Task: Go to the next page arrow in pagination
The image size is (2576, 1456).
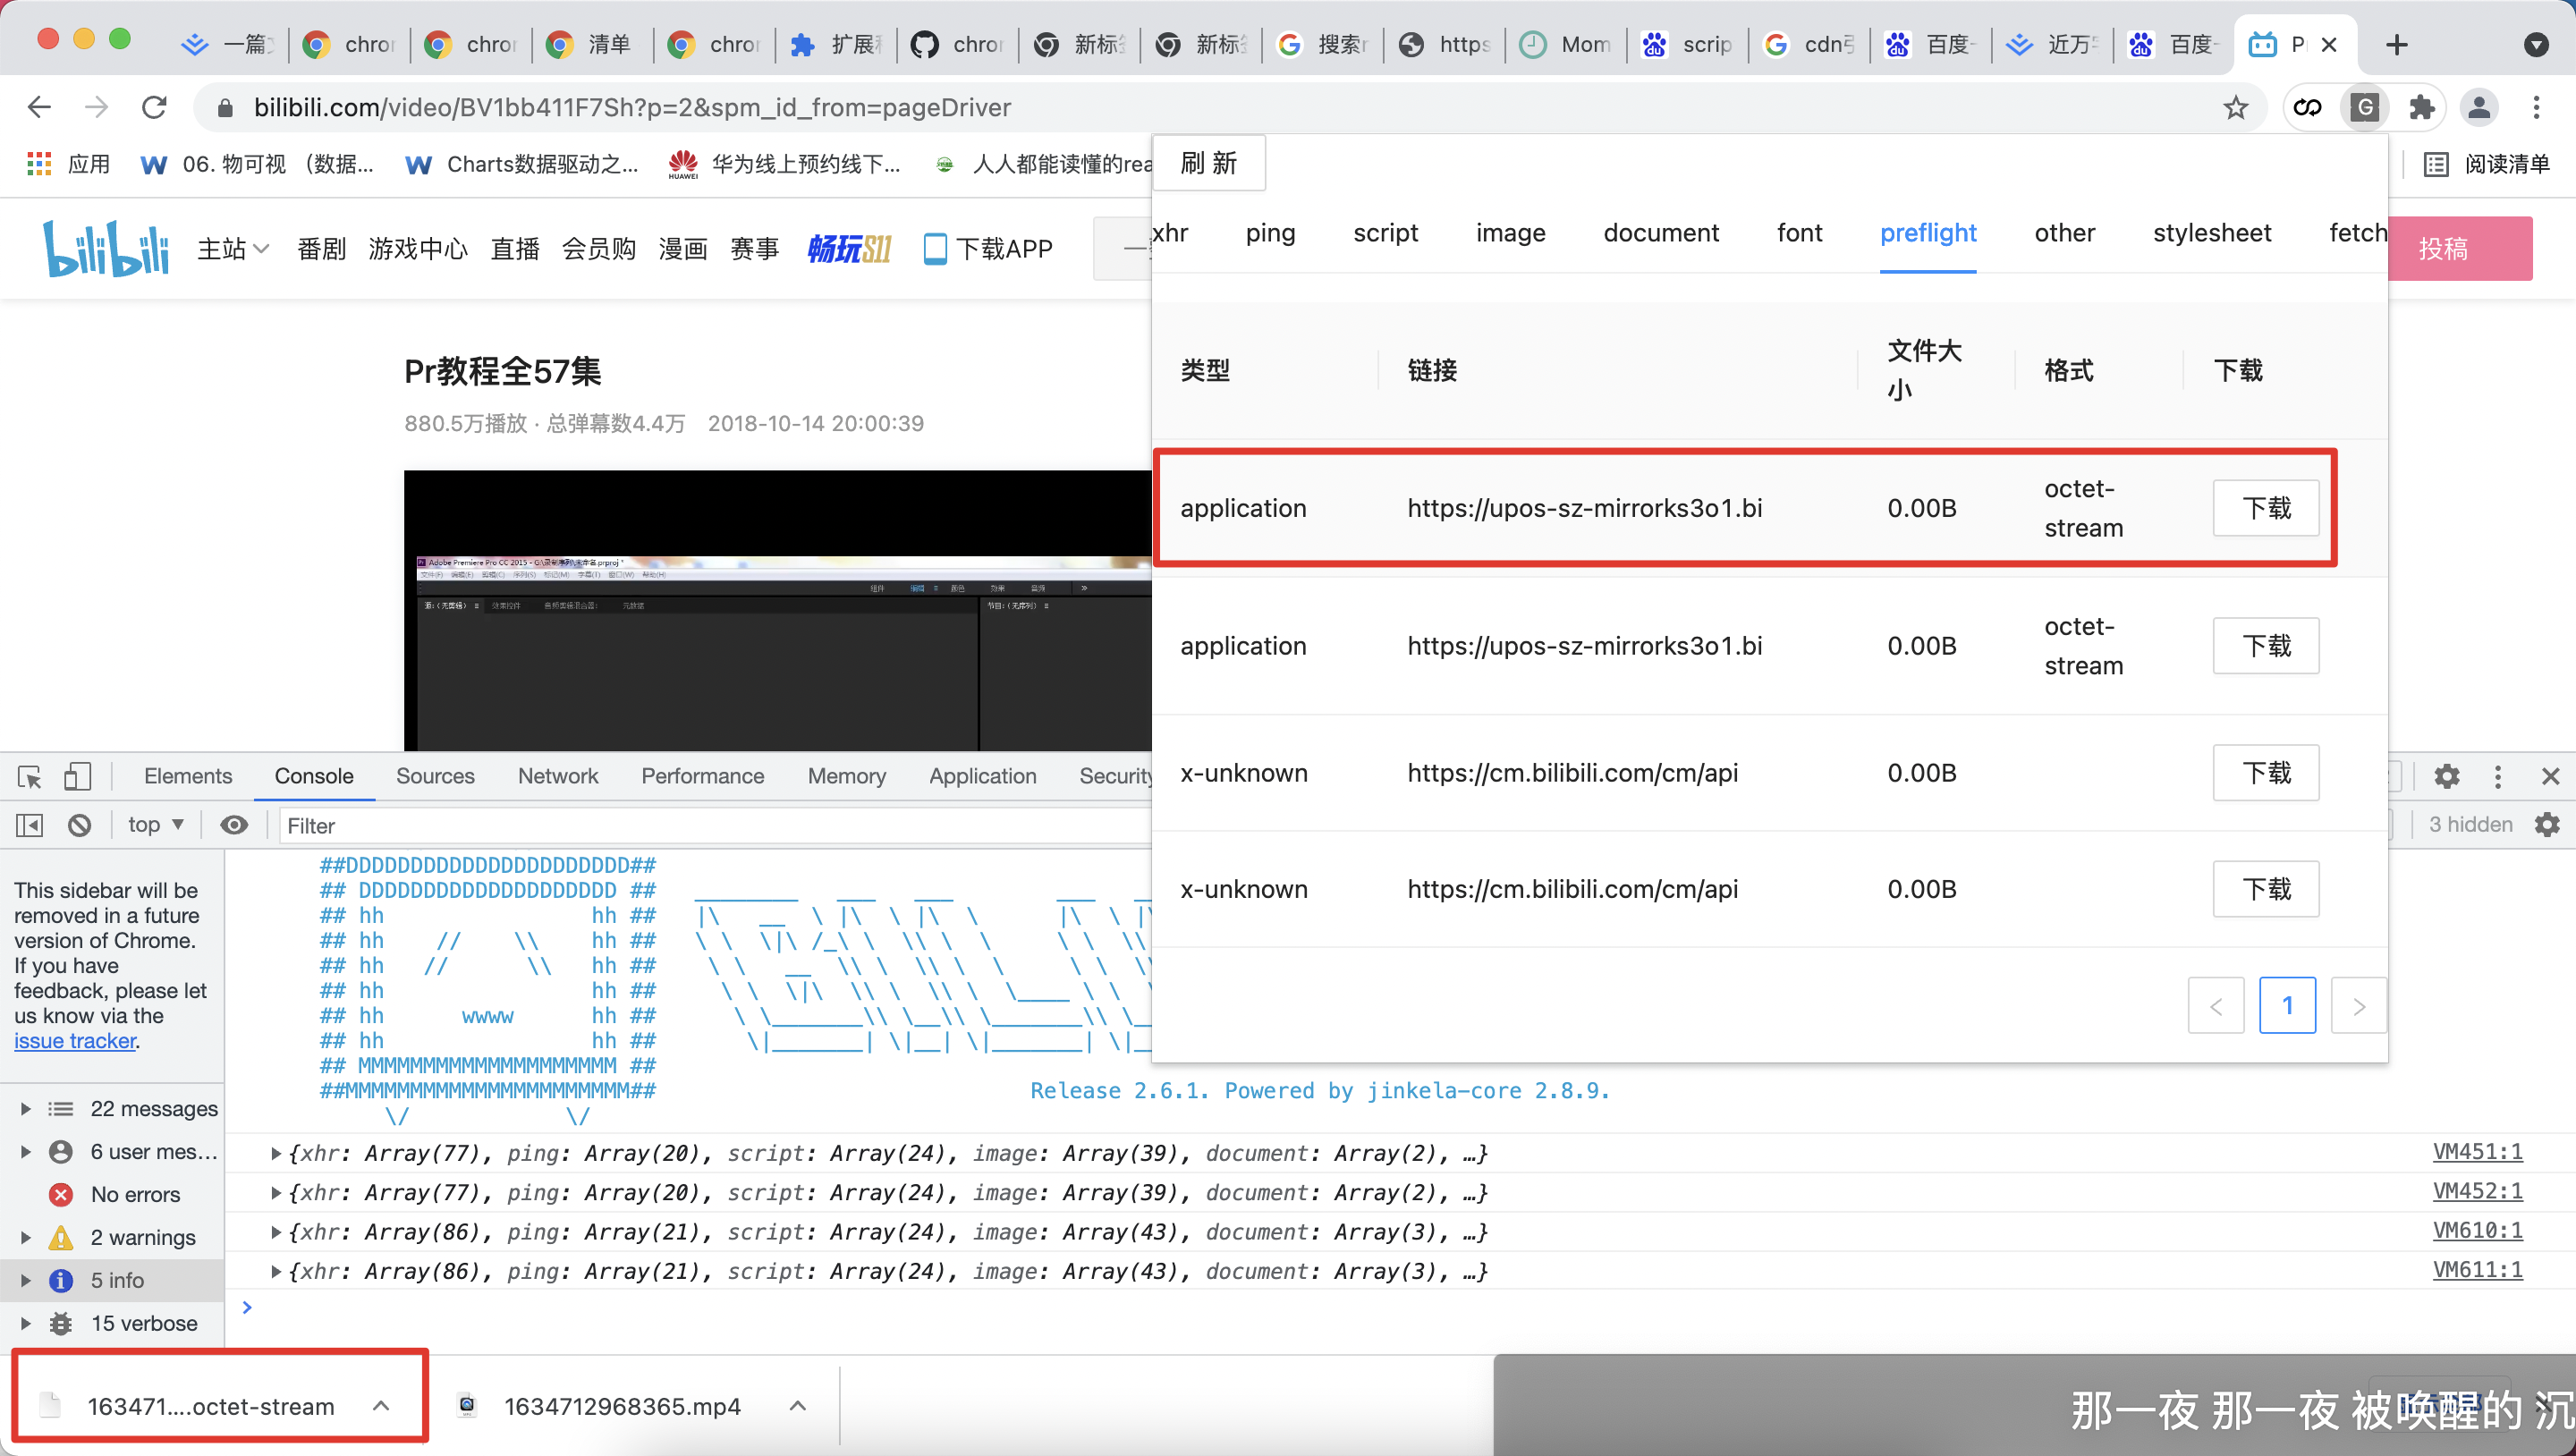Action: tap(2358, 1005)
